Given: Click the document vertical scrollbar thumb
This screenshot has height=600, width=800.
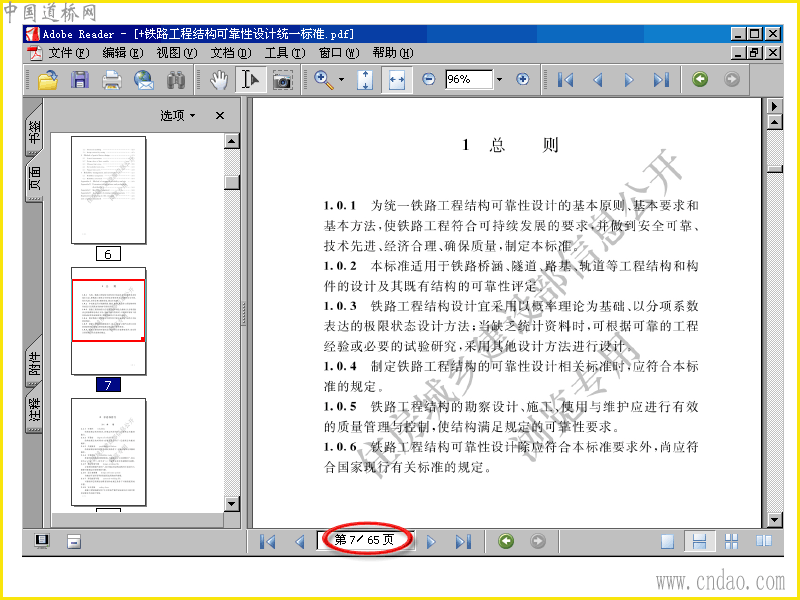Looking at the screenshot, I should 774,169.
